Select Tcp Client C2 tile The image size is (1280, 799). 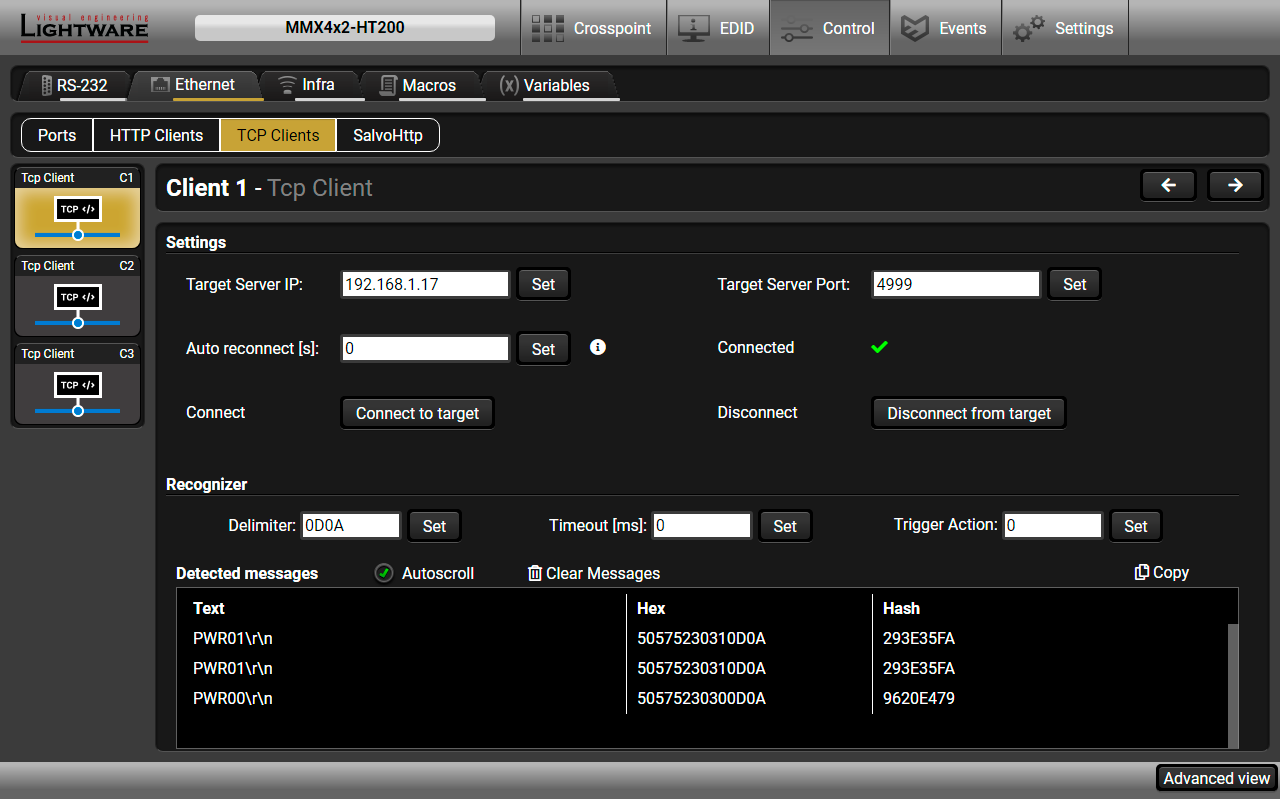click(78, 296)
